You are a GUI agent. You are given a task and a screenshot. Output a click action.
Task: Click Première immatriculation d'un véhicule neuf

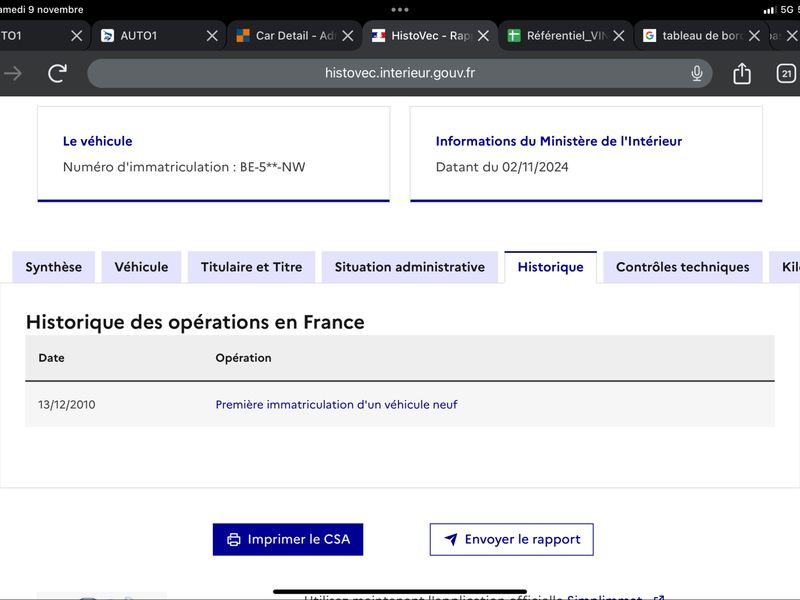(x=336, y=405)
